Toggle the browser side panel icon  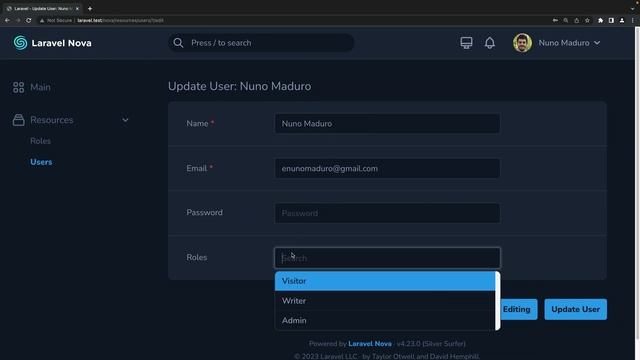click(611, 20)
